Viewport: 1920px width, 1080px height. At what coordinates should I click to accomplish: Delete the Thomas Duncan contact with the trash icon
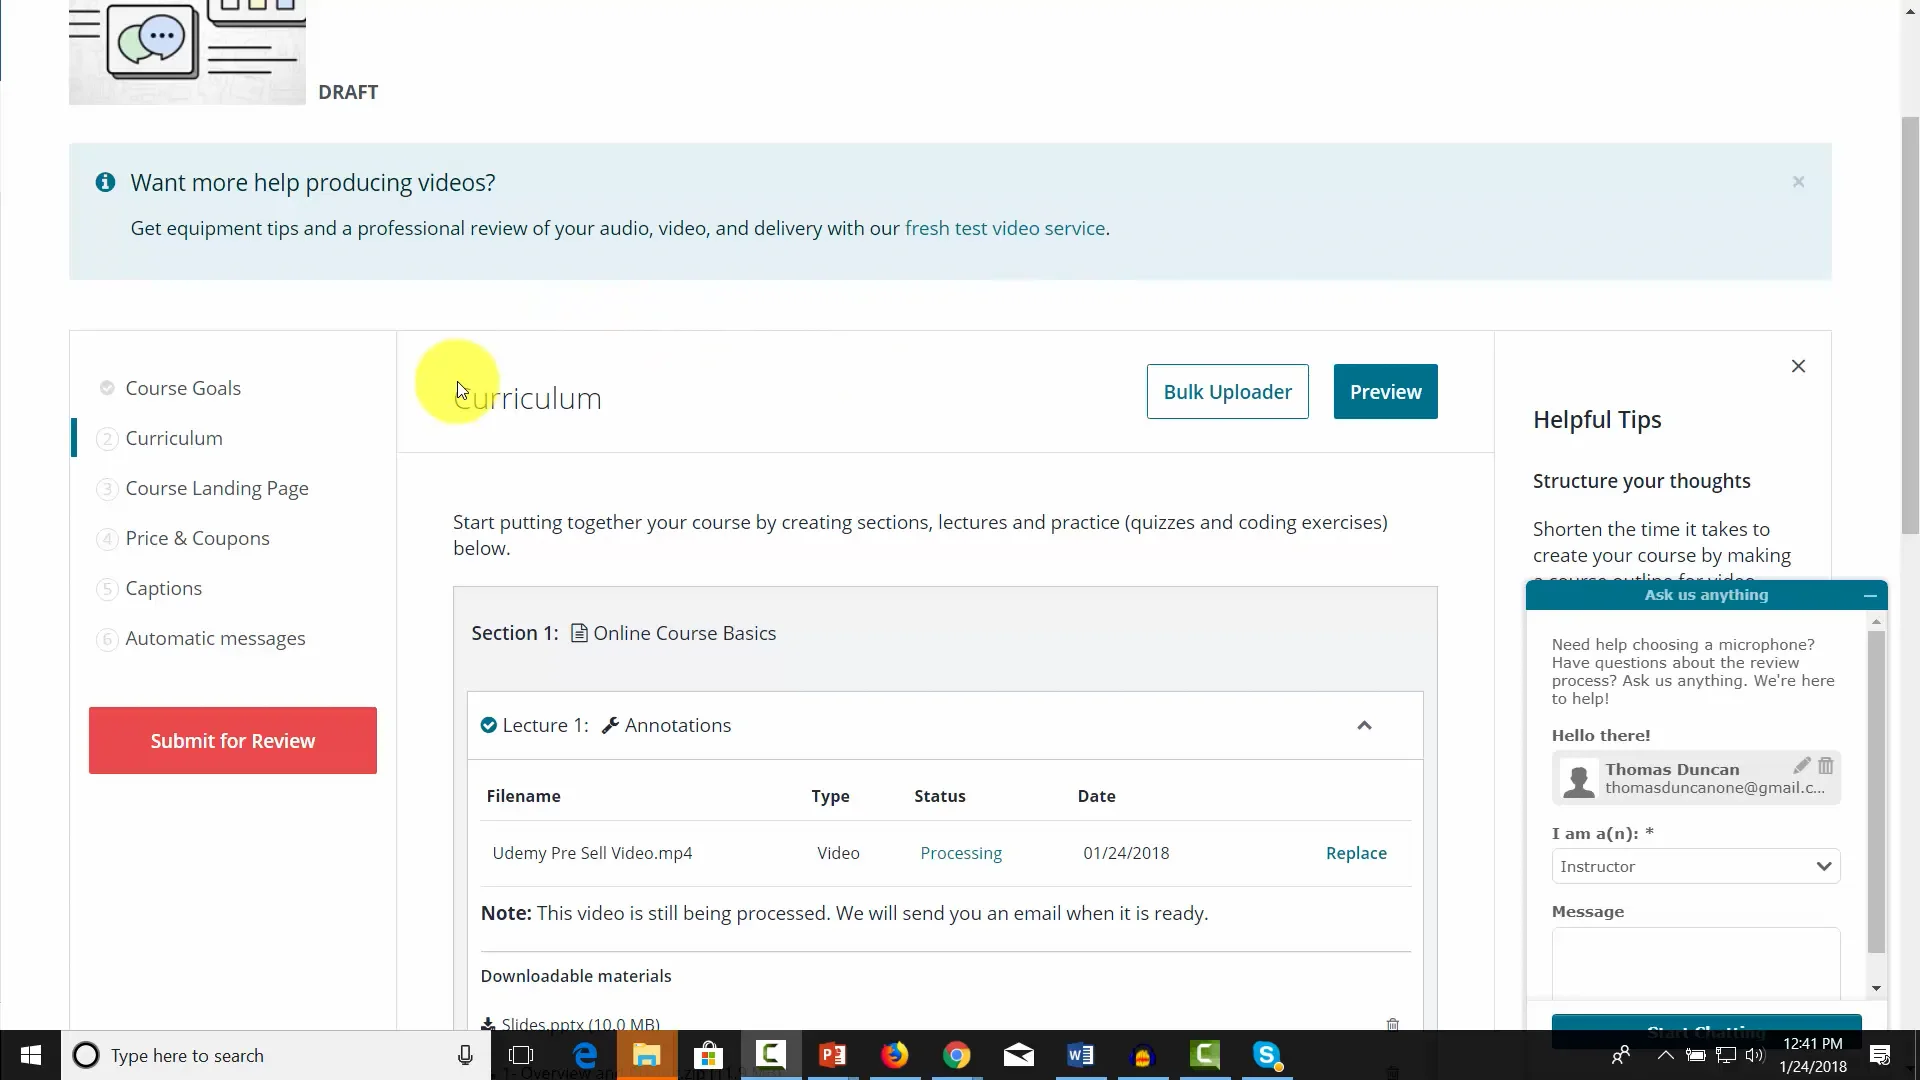click(1828, 765)
